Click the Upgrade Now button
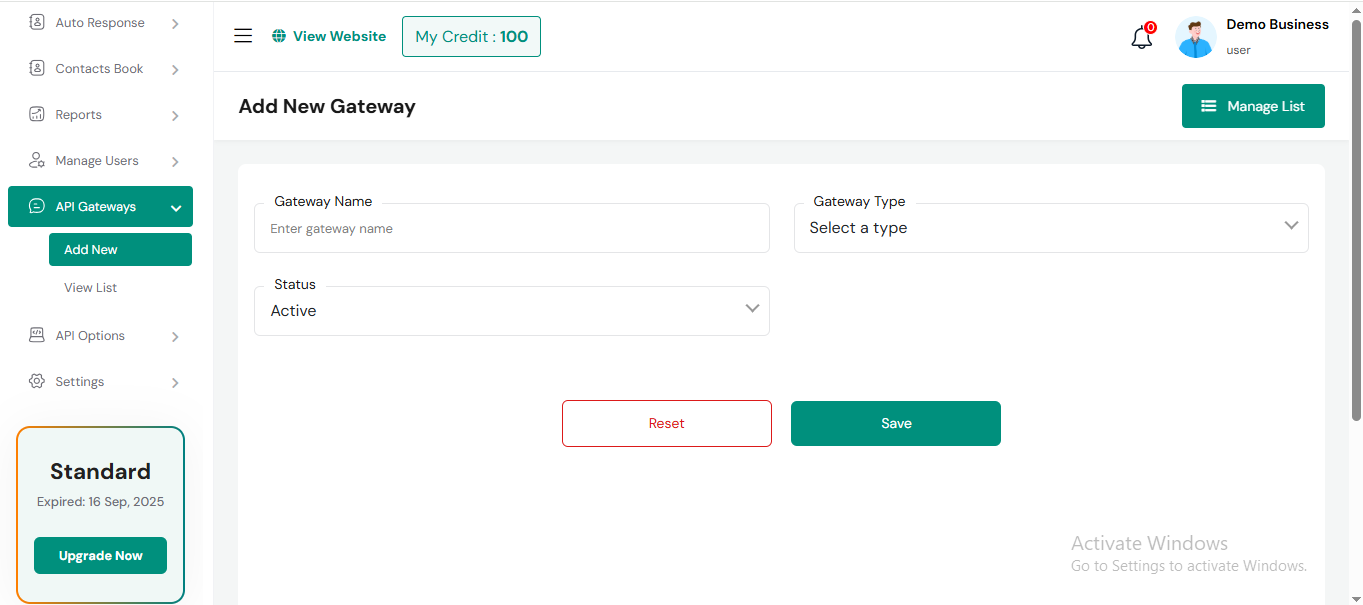This screenshot has width=1363, height=605. [100, 555]
